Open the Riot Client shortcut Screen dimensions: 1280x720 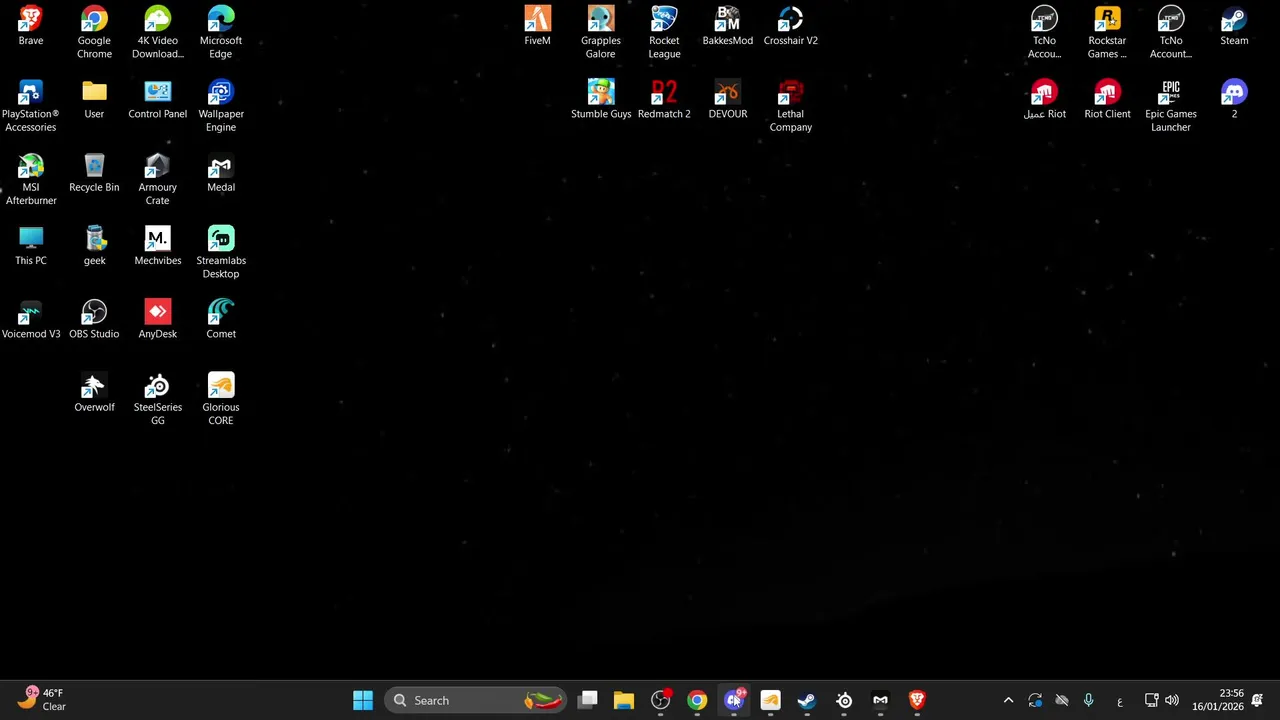[x=1107, y=100]
